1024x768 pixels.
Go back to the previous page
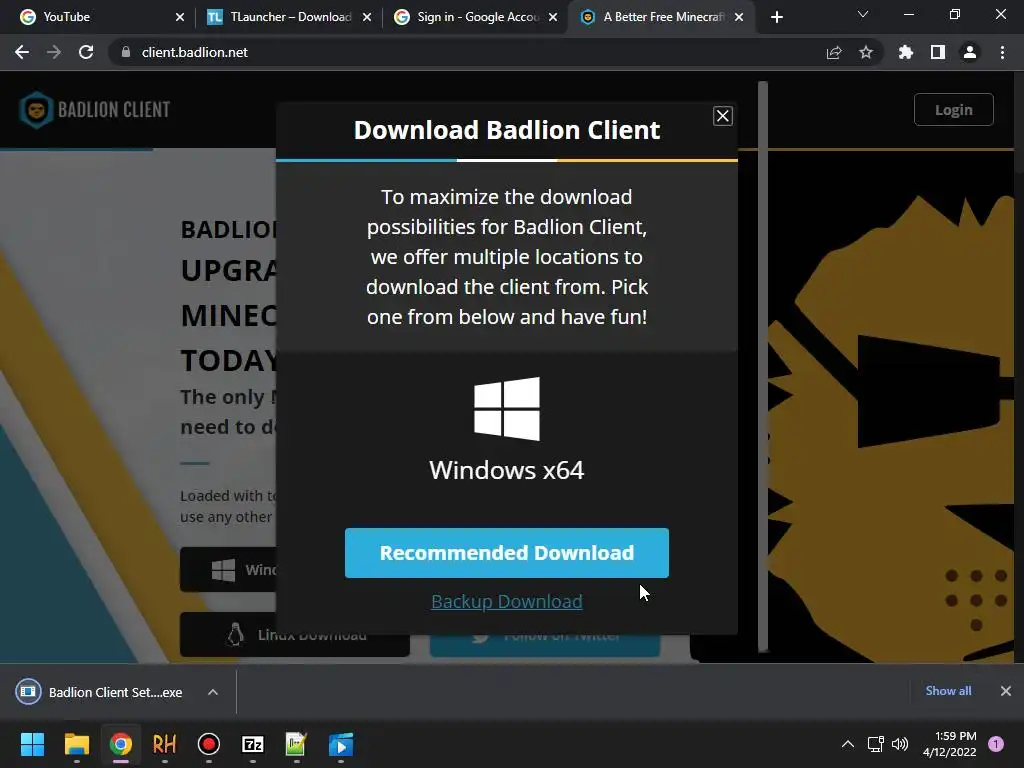(x=22, y=52)
